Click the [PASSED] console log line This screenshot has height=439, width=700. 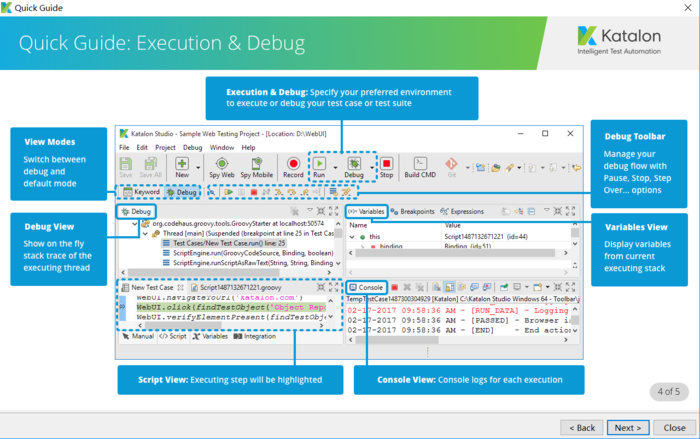coord(459,320)
